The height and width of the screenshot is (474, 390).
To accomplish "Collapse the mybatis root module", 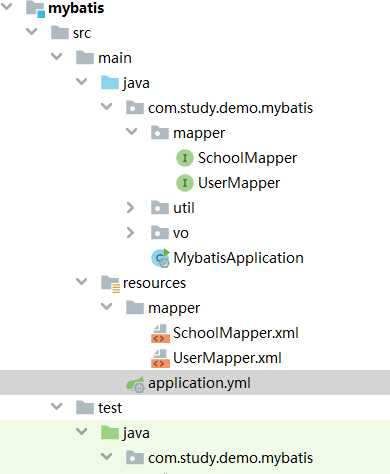I will click(x=6, y=7).
